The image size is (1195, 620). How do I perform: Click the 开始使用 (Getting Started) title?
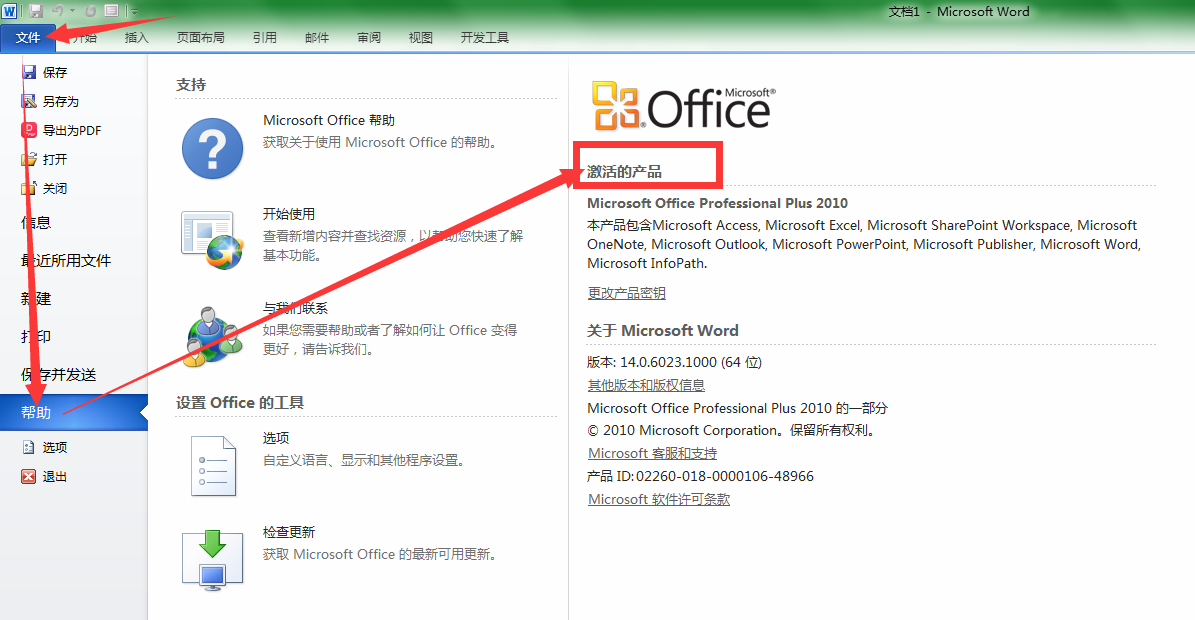pyautogui.click(x=289, y=214)
